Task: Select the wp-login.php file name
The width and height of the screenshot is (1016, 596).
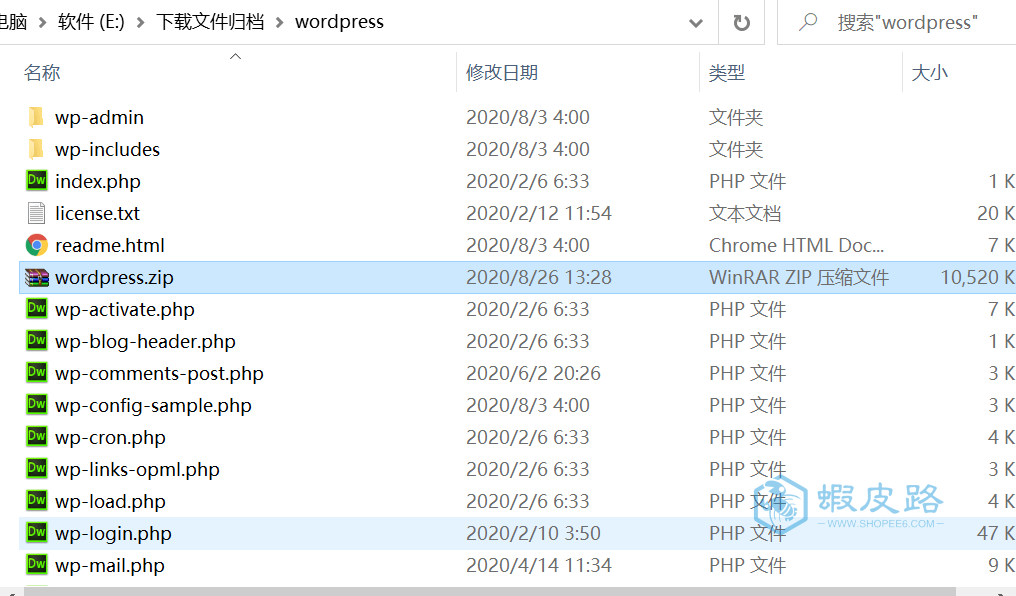Action: coord(113,534)
